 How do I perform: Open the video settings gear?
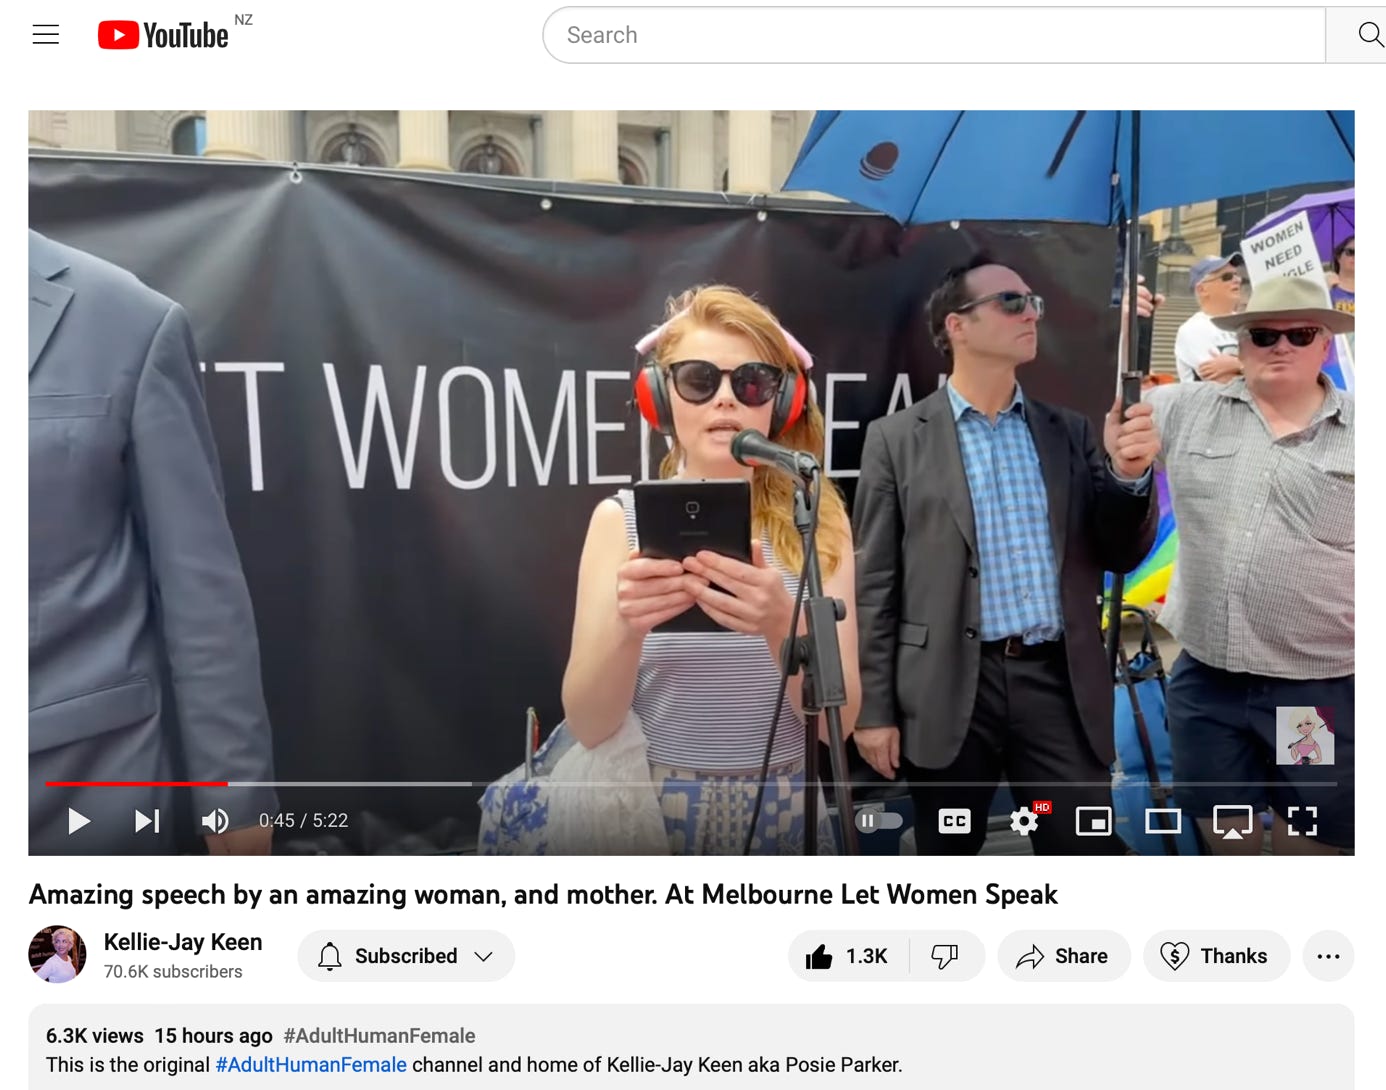pos(1024,821)
